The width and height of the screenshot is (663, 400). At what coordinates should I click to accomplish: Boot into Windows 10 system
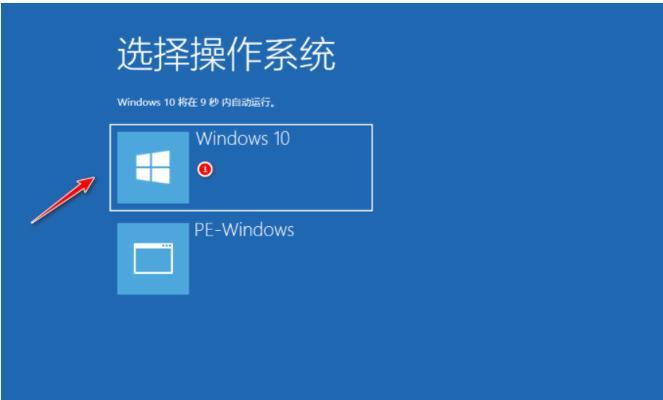pos(241,167)
